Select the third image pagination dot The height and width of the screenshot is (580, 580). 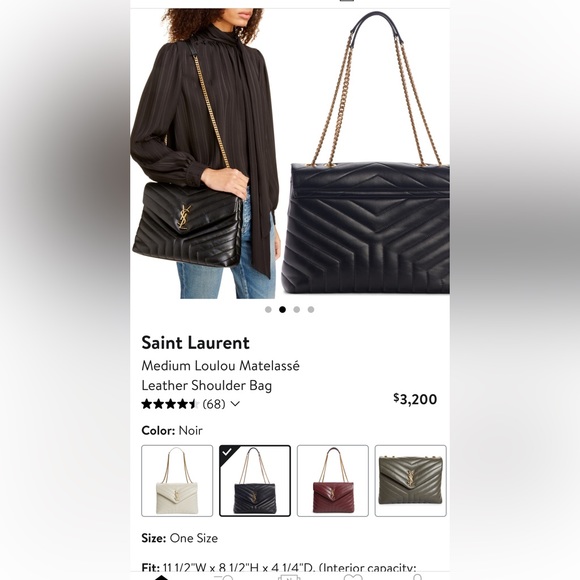pyautogui.click(x=297, y=309)
